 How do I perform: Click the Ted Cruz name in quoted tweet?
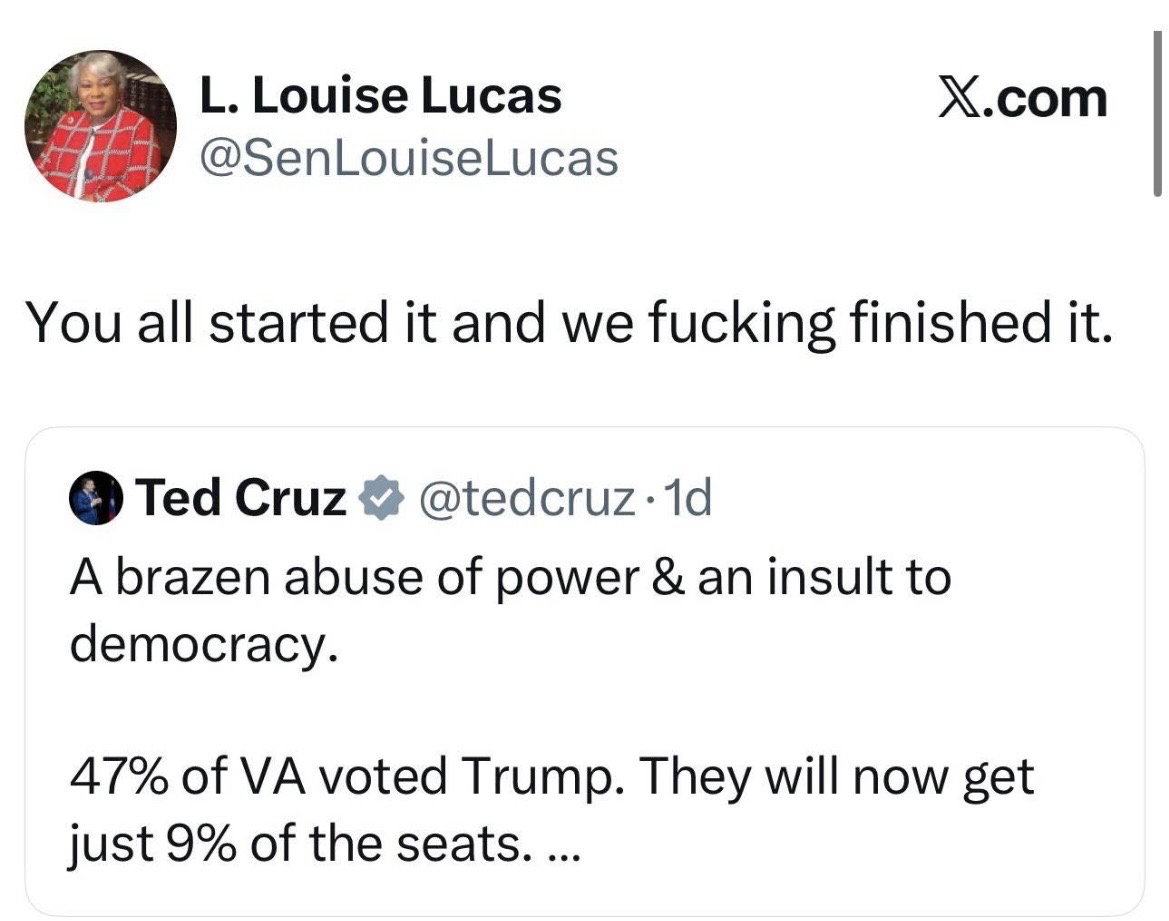(x=240, y=499)
